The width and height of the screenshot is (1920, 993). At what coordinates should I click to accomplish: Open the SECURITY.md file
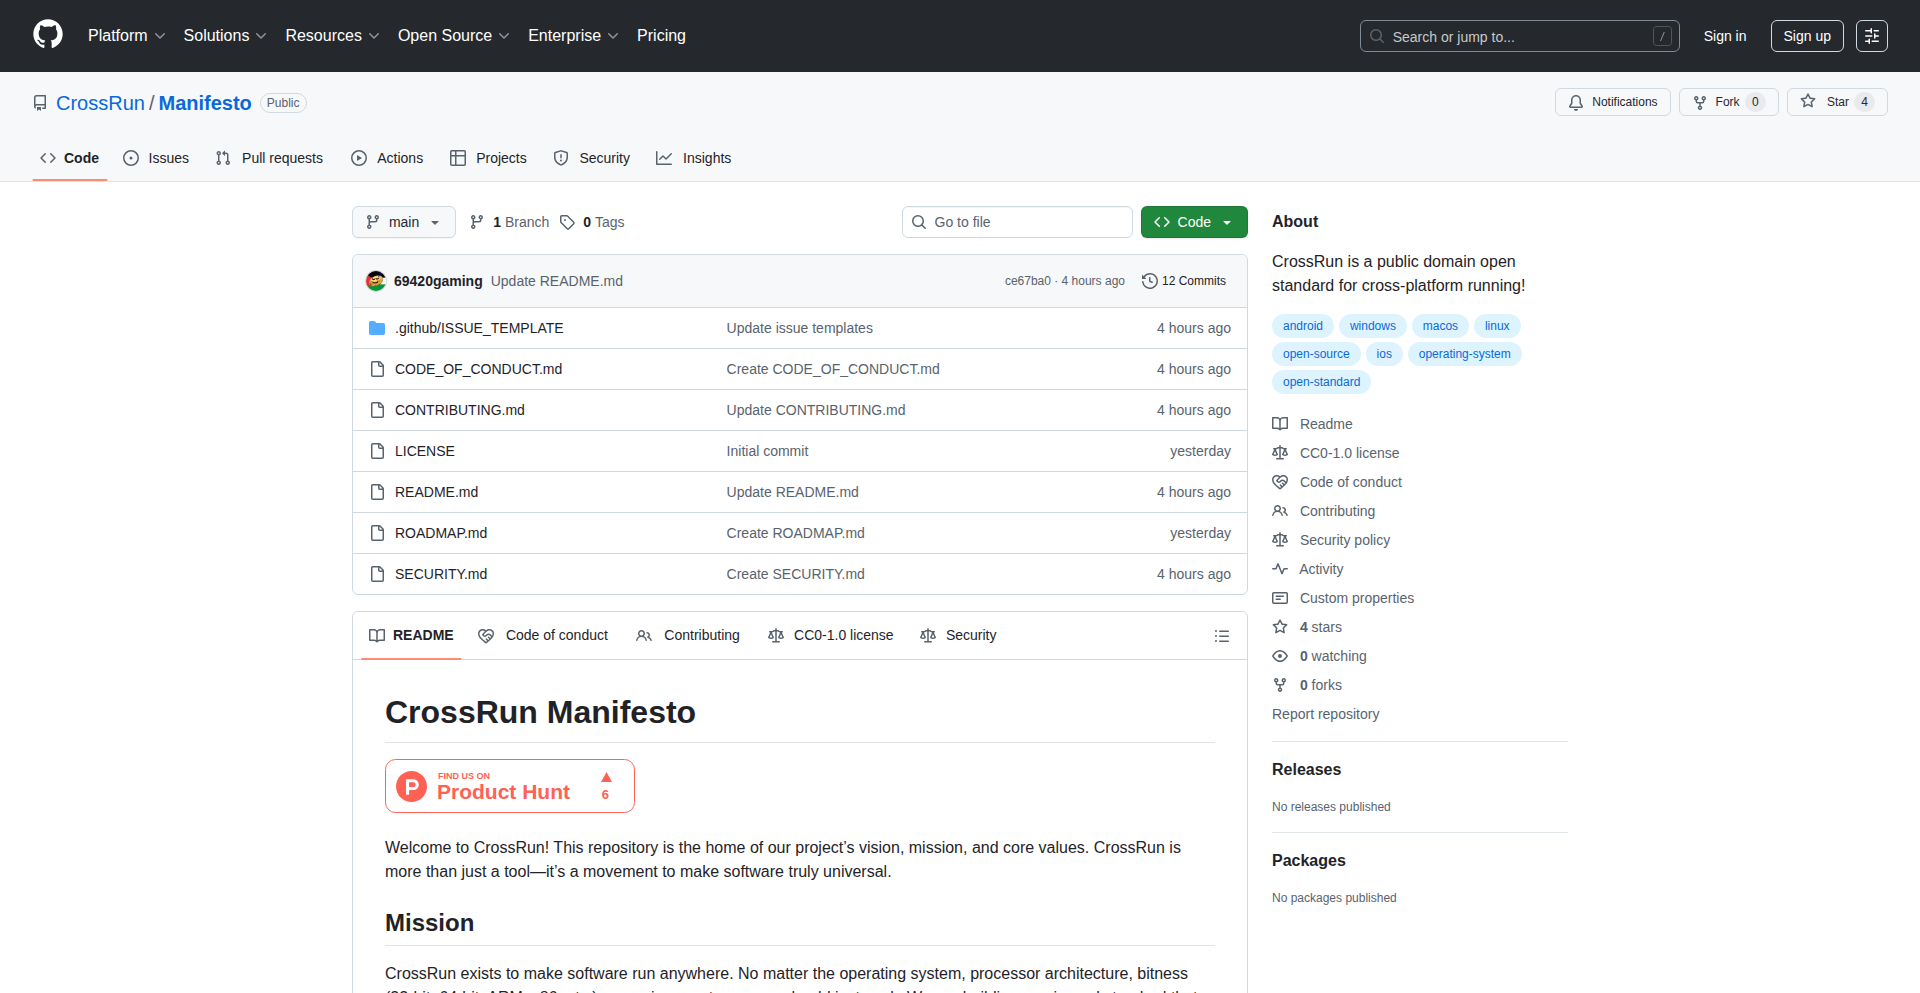point(441,574)
